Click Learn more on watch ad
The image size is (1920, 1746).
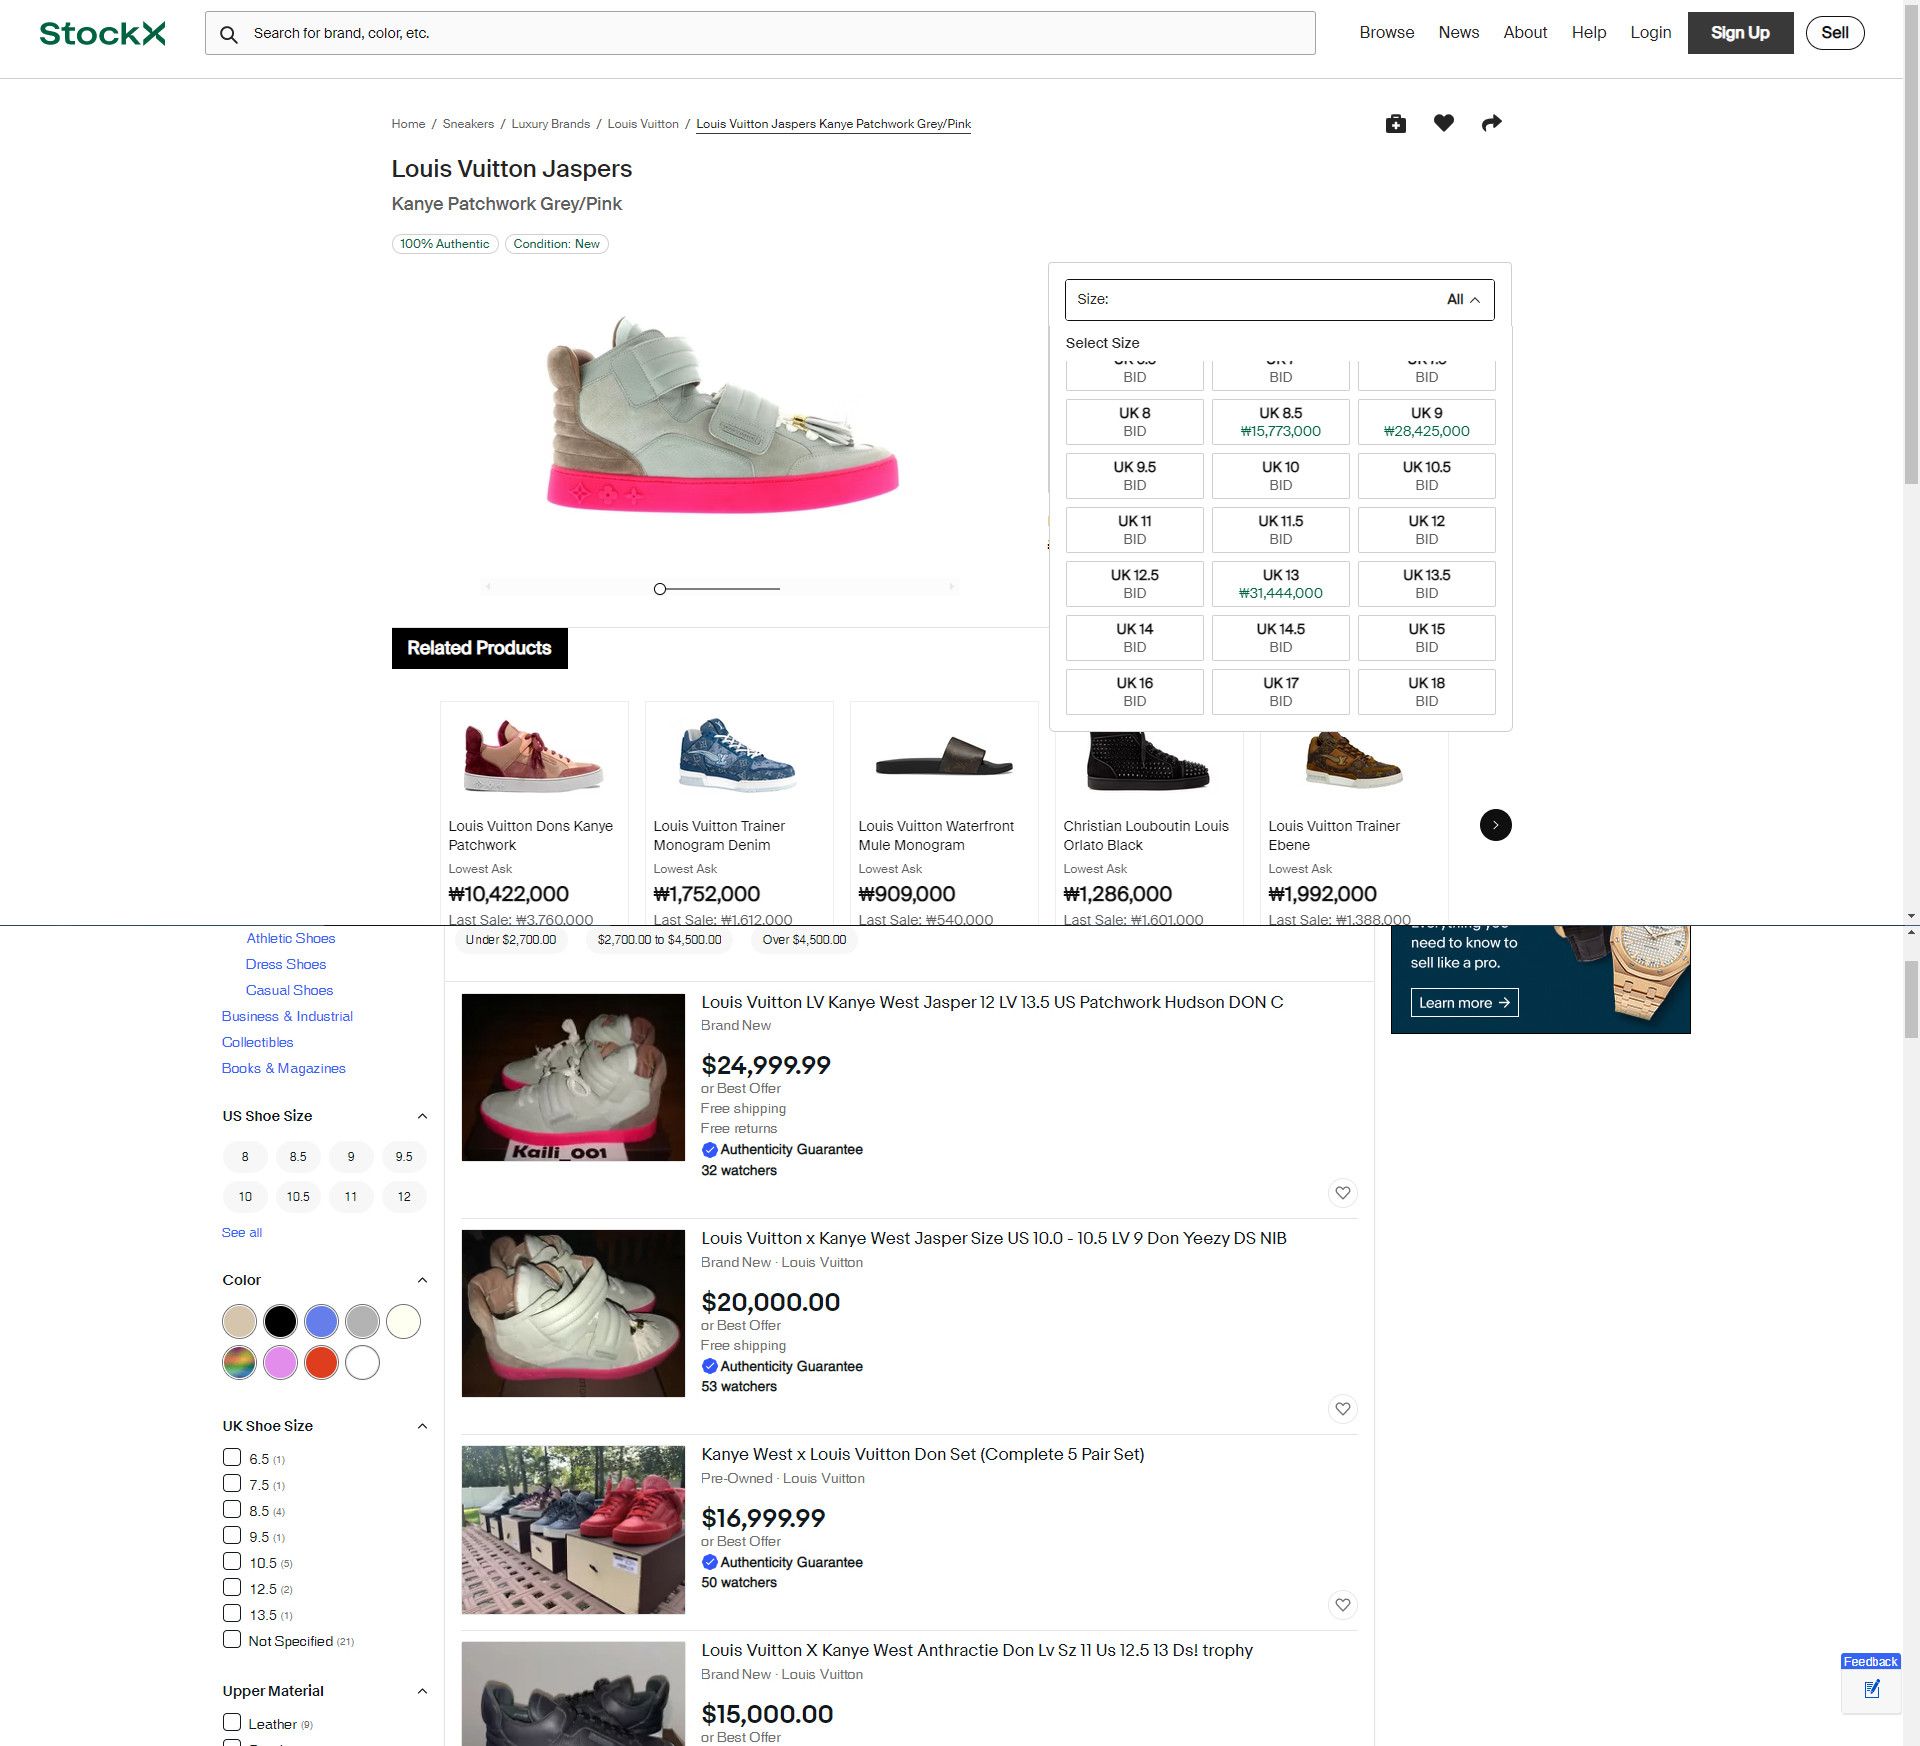pos(1464,1003)
